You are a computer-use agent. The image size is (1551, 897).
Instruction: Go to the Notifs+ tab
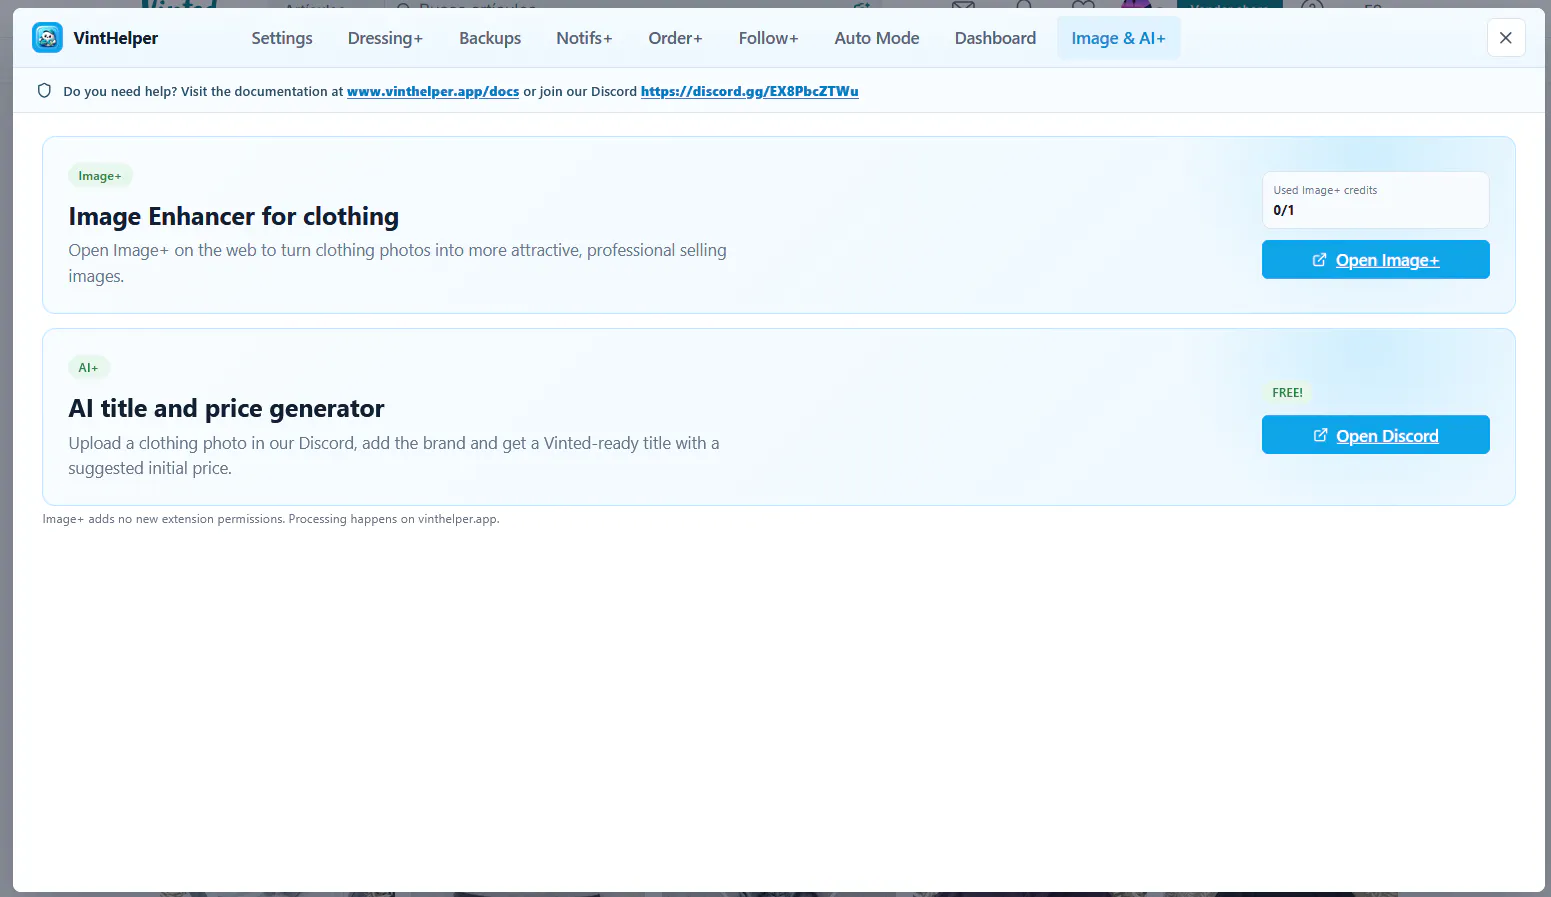(x=584, y=38)
